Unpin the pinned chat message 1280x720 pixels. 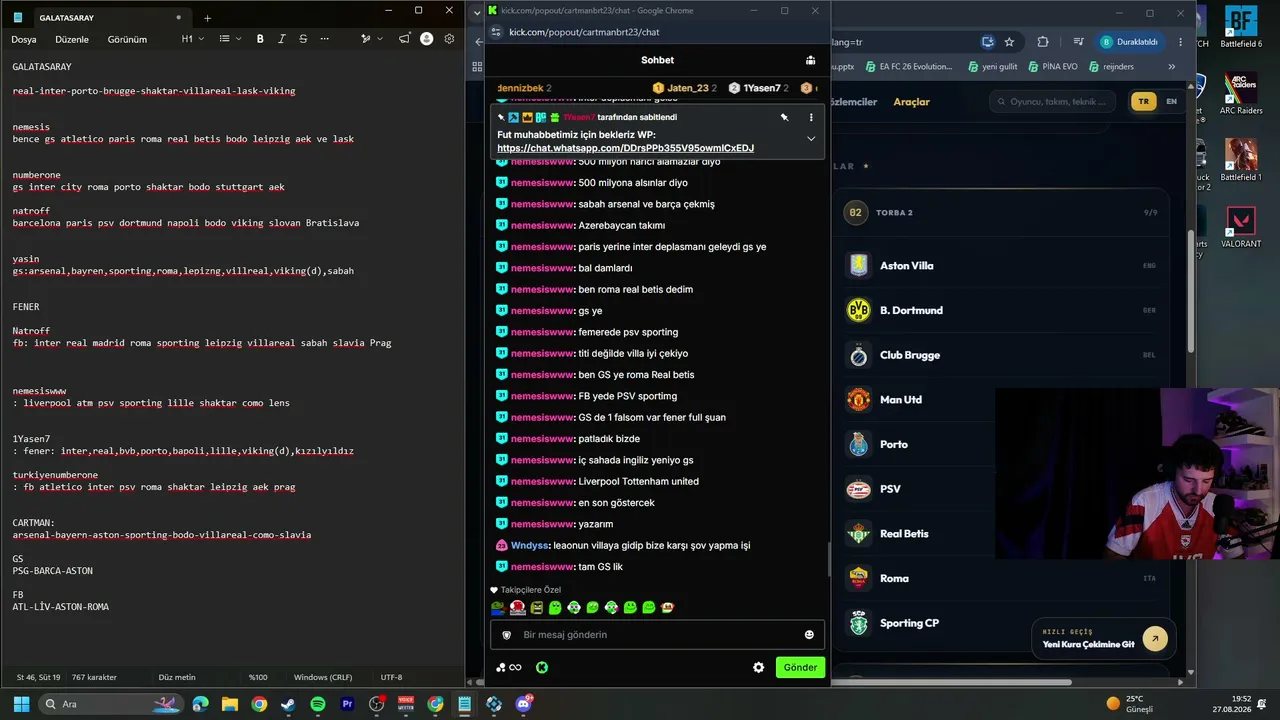(x=784, y=117)
